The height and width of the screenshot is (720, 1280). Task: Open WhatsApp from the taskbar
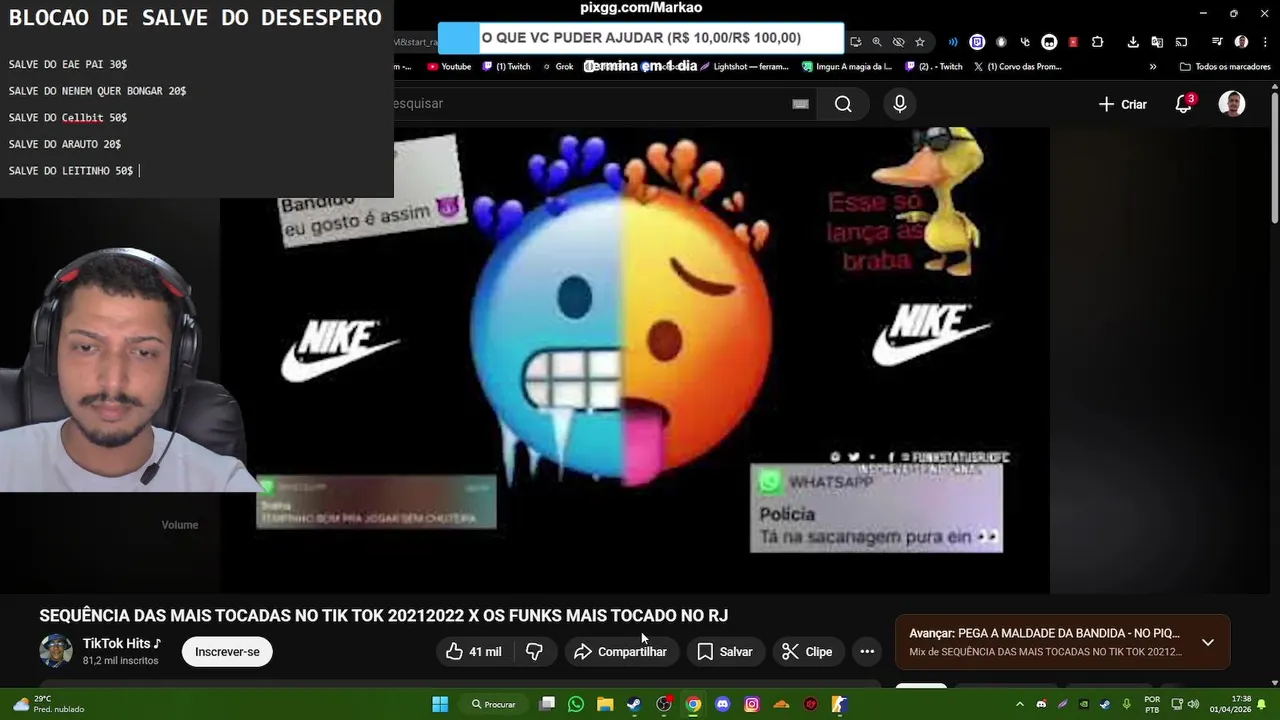click(576, 704)
